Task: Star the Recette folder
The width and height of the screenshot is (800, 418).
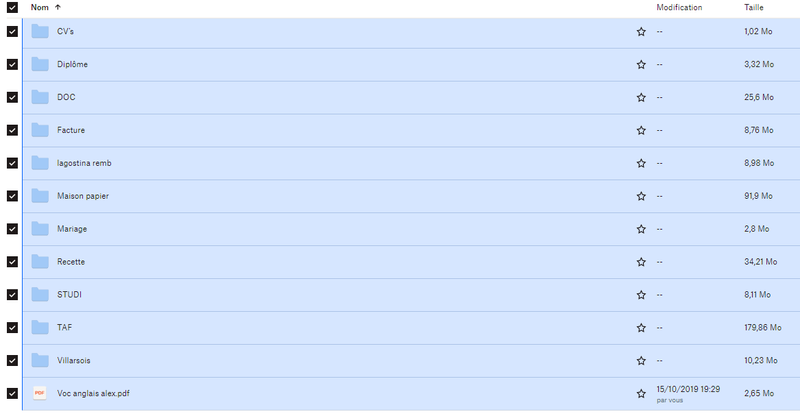Action: coord(641,262)
